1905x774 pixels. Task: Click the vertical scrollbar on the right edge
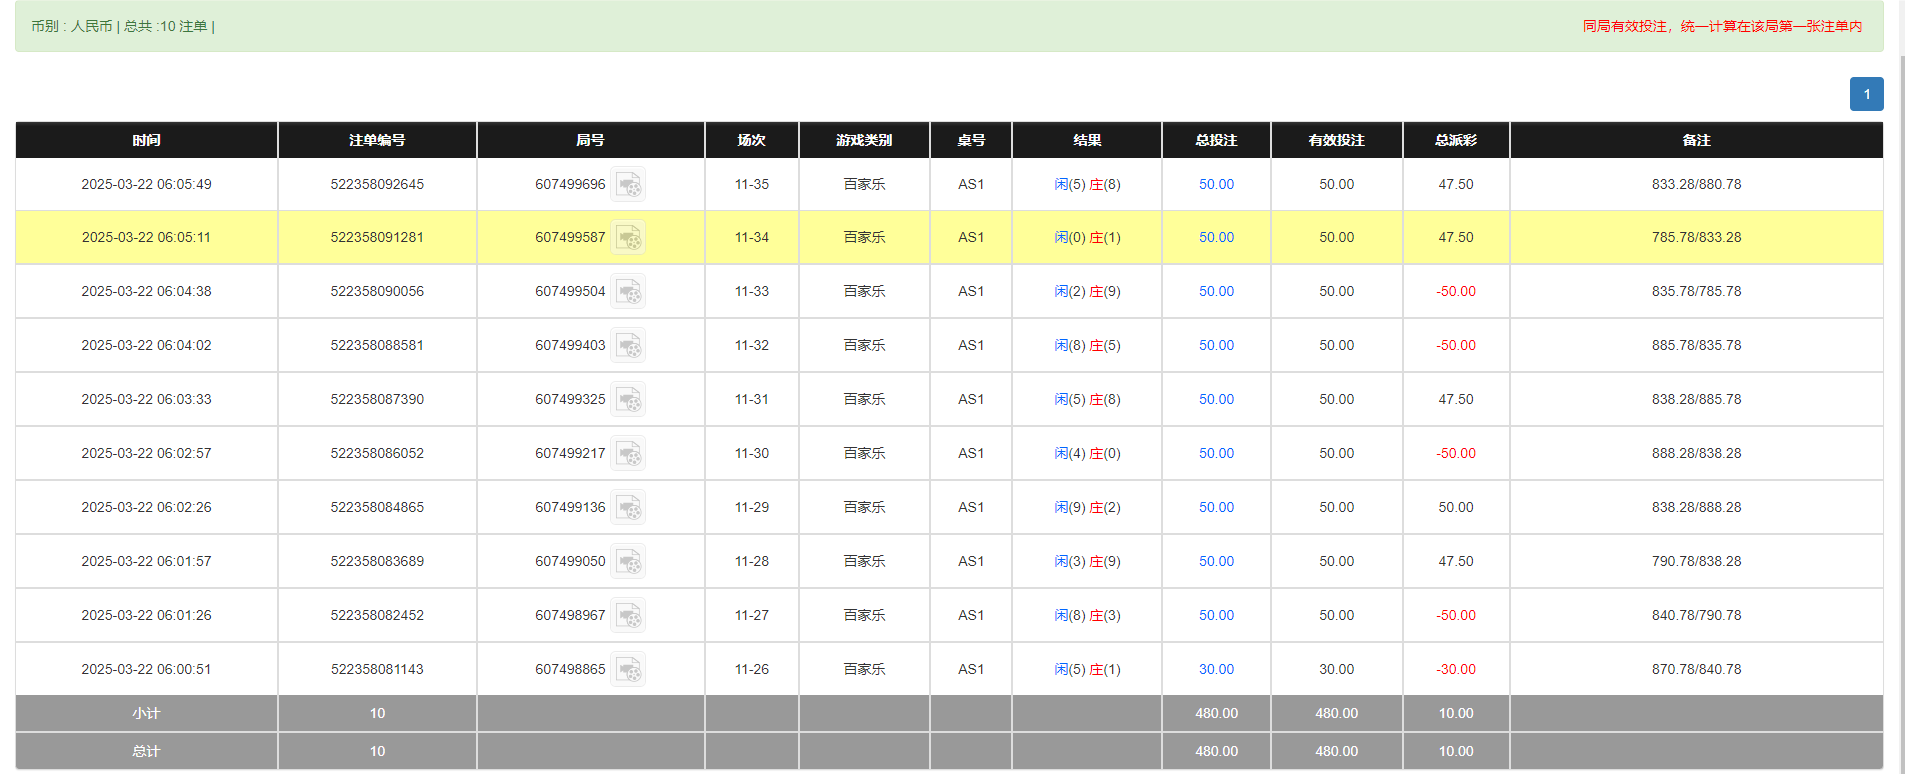1900,400
